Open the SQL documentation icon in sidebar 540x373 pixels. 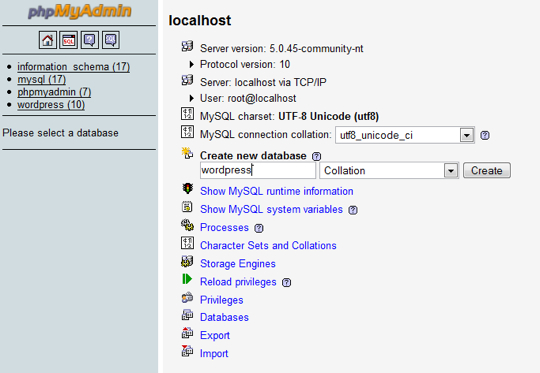tap(111, 40)
